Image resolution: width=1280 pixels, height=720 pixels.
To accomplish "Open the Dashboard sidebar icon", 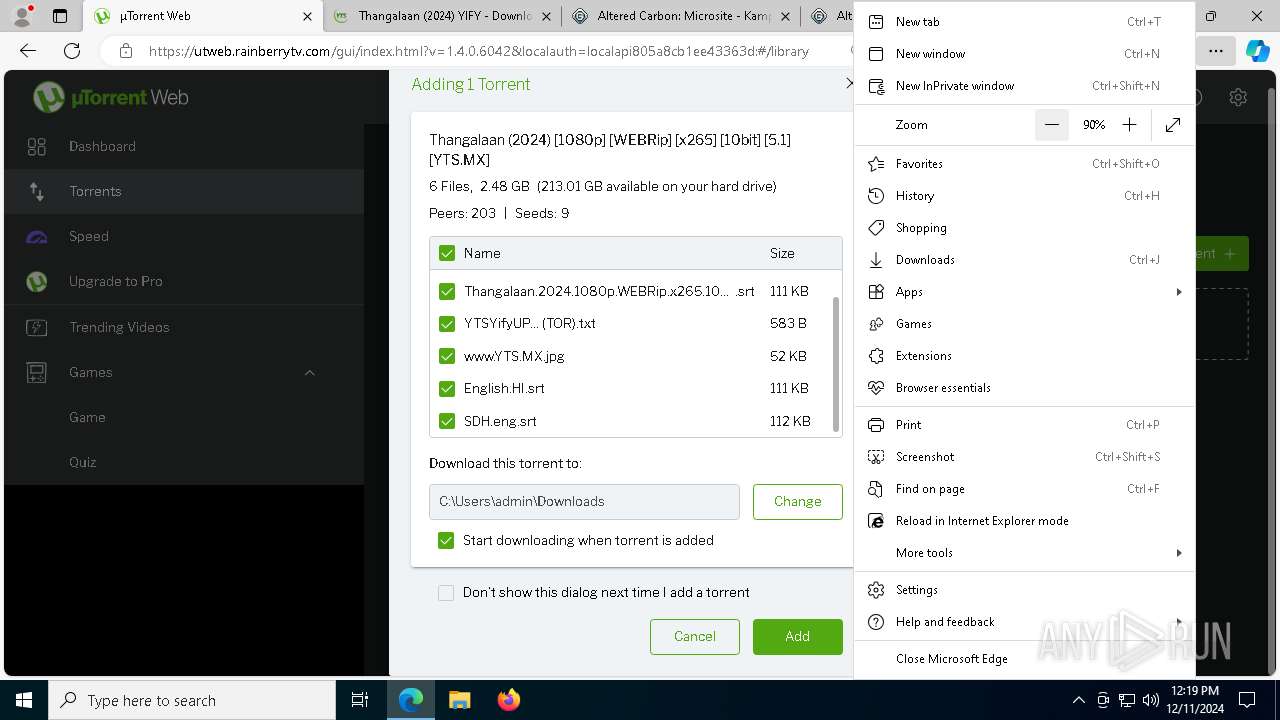I will [37, 147].
